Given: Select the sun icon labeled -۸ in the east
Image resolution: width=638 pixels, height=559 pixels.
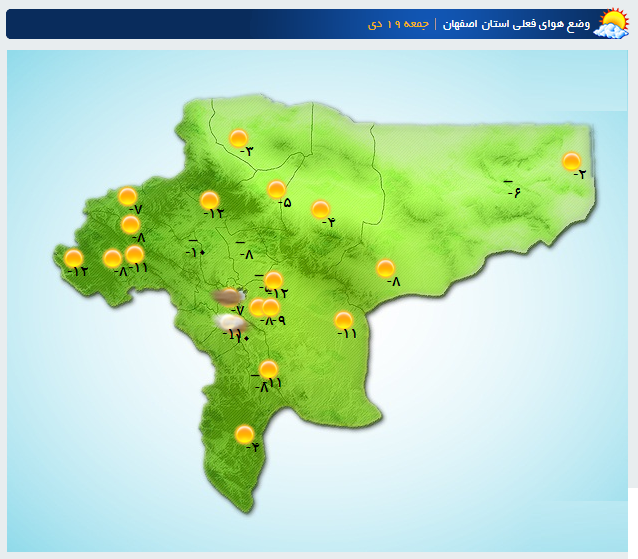Looking at the screenshot, I should 385,269.
